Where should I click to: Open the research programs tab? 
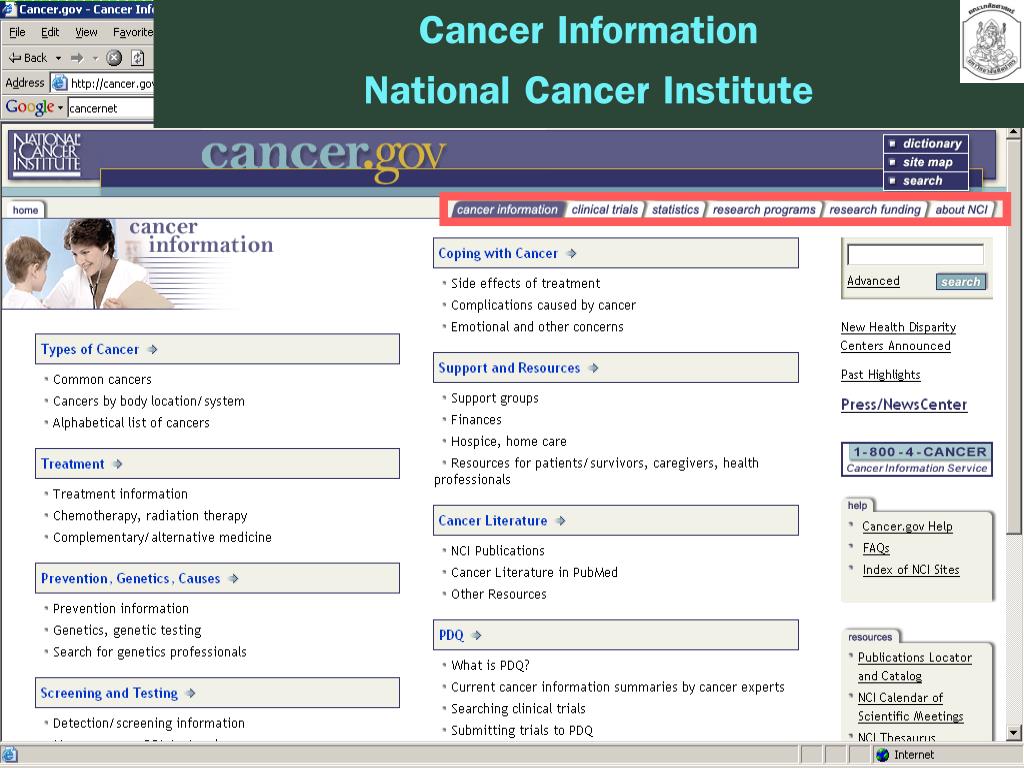(764, 210)
